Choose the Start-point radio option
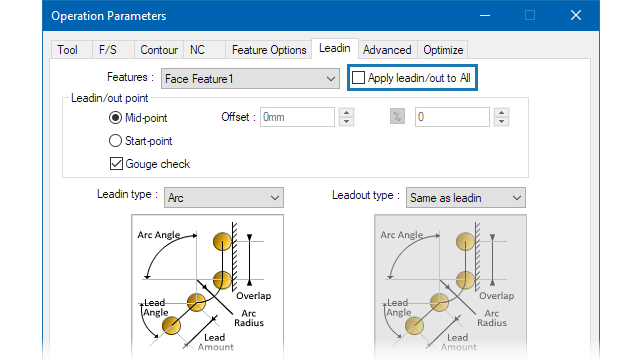Image resolution: width=640 pixels, height=360 pixels. pyautogui.click(x=116, y=141)
